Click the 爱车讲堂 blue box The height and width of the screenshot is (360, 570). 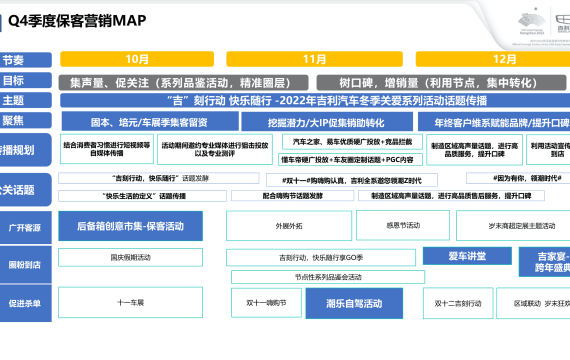(467, 256)
